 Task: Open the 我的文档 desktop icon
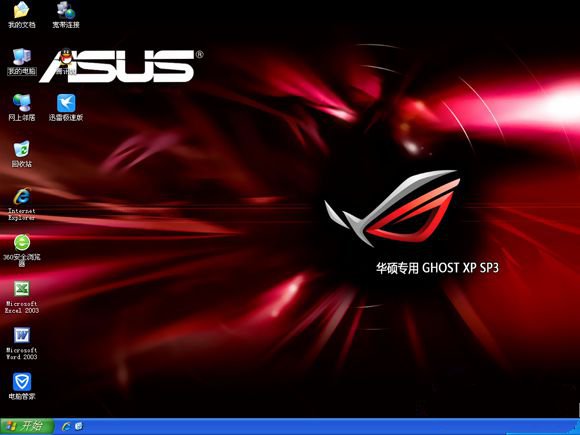pos(21,15)
